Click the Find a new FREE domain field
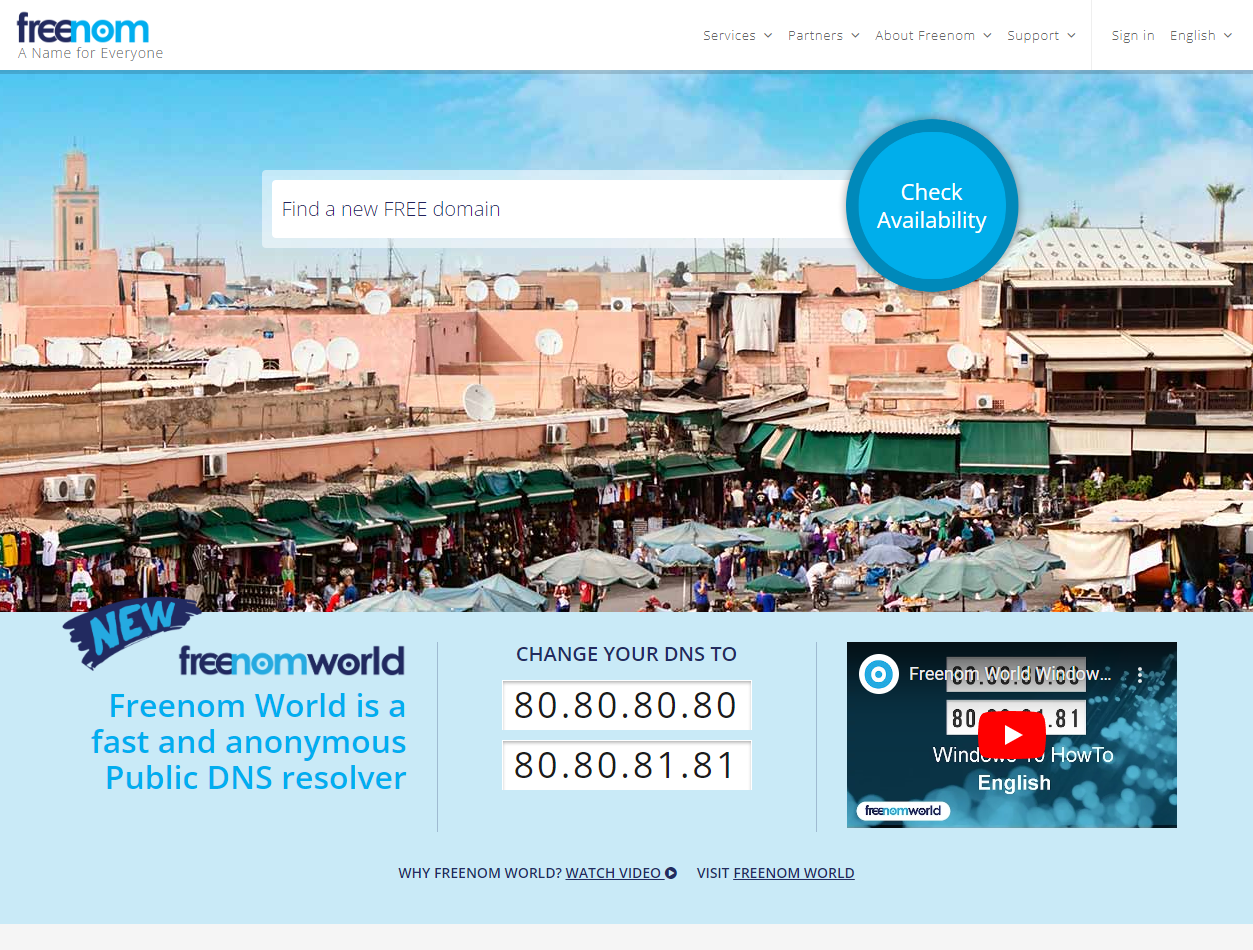Screen dimensions: 1253x950 [x=560, y=209]
